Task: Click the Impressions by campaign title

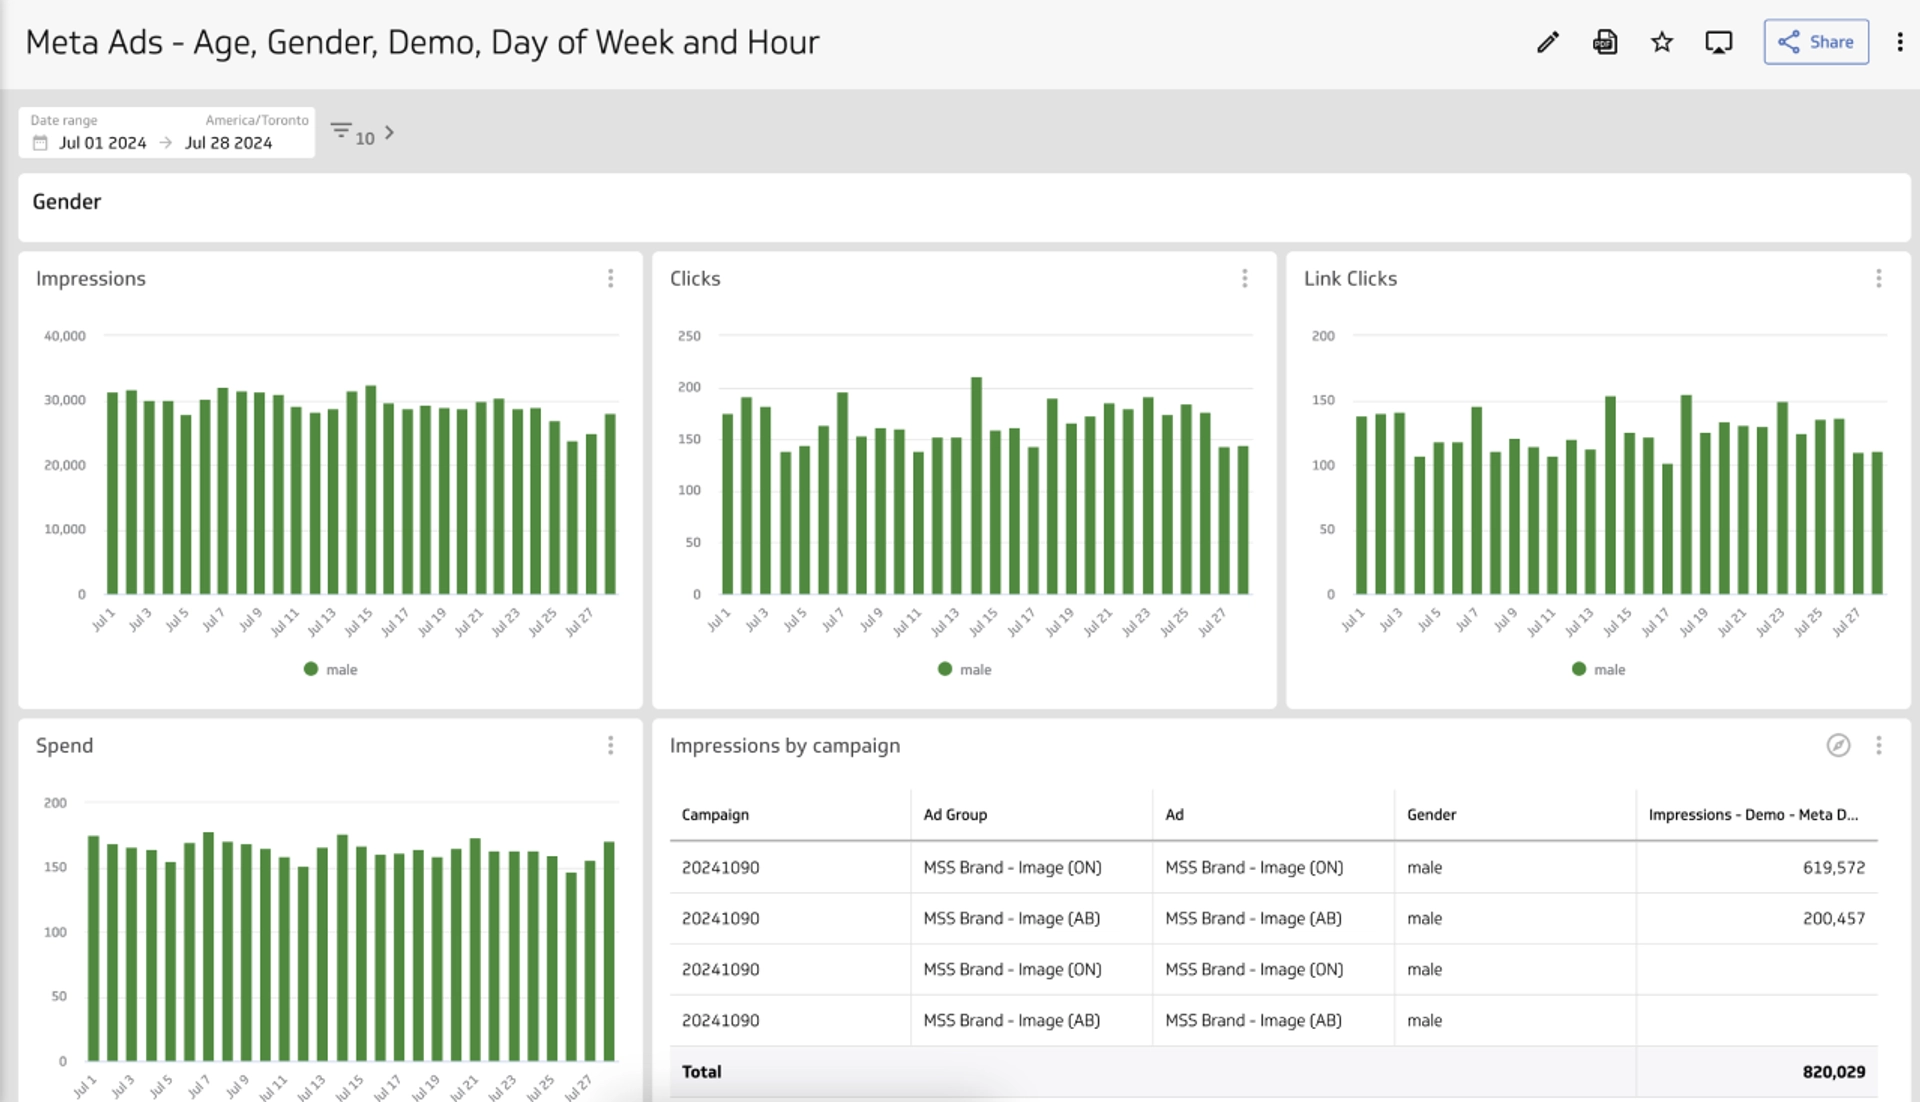Action: 785,745
